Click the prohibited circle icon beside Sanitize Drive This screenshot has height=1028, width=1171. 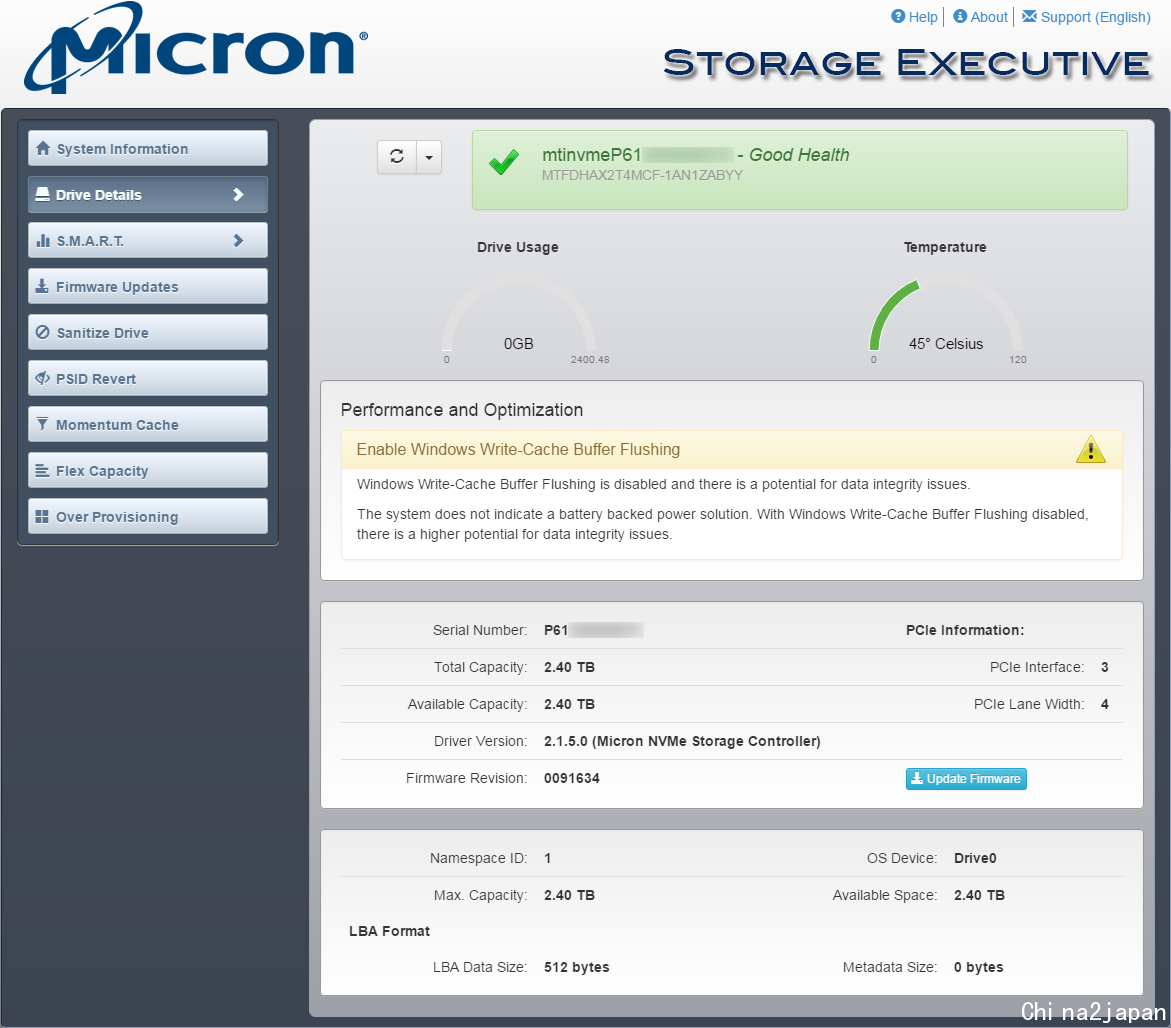coord(43,332)
